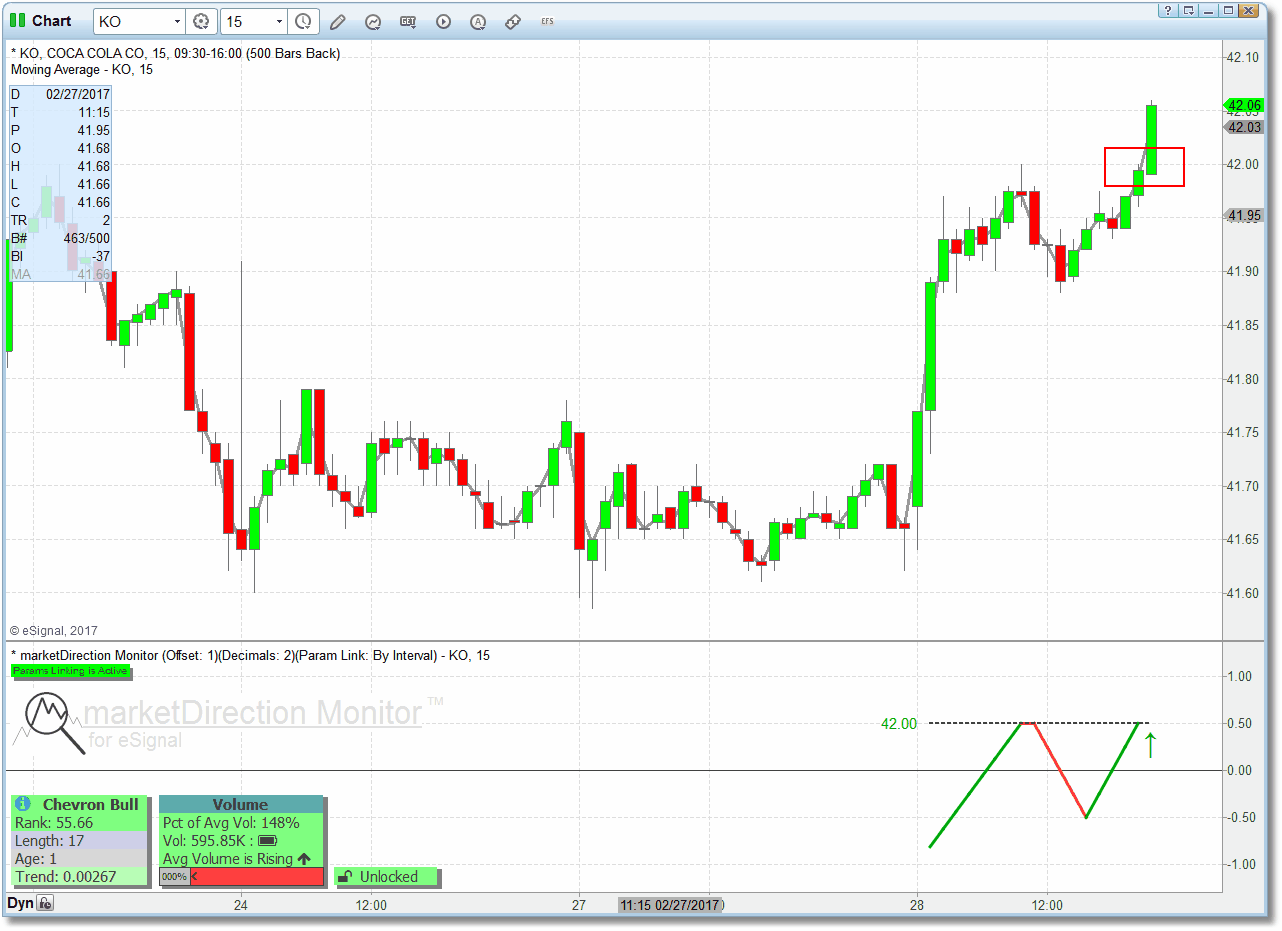Screen dimensions: 1282x931
Task: Click the link chain toolbar icon
Action: [x=512, y=21]
